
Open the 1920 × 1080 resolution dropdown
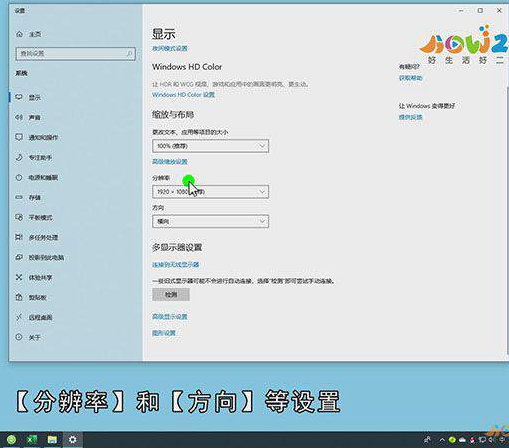(210, 192)
